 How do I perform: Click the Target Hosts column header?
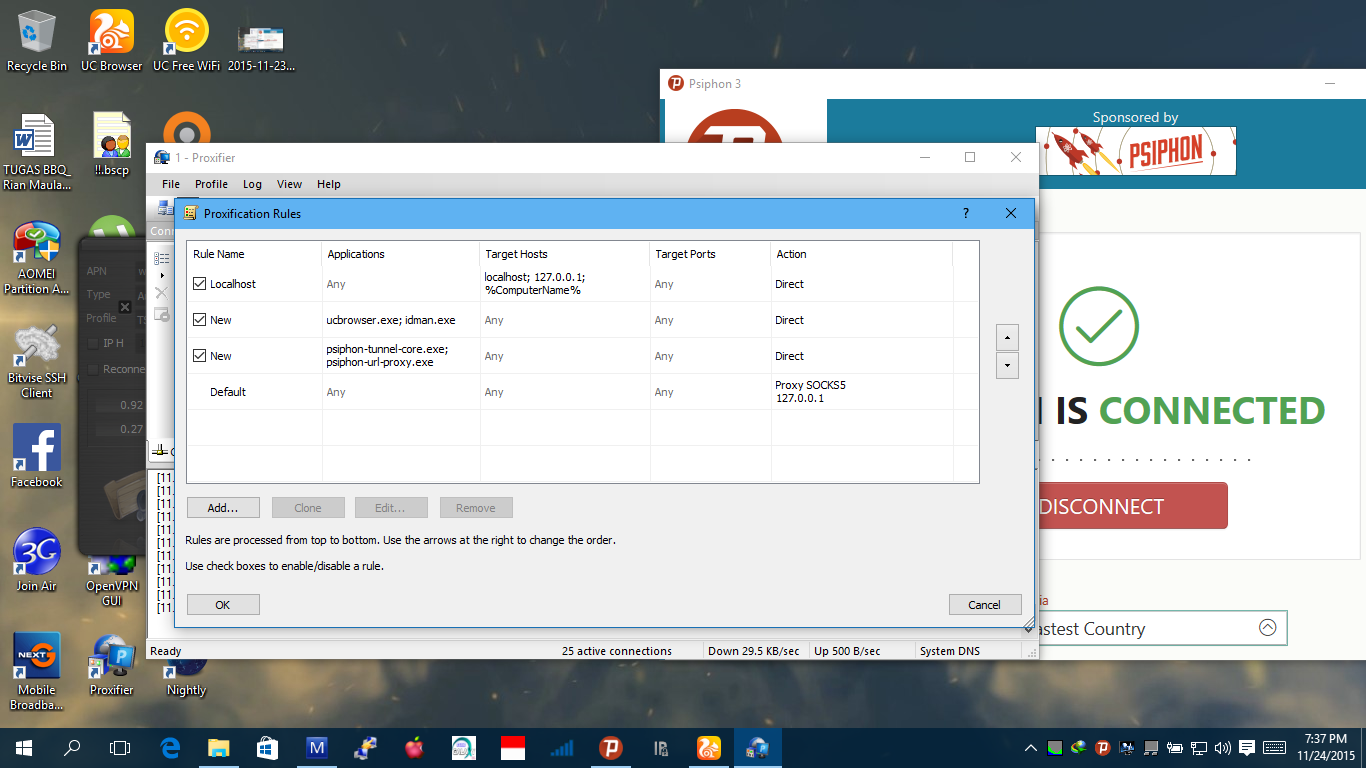(565, 254)
